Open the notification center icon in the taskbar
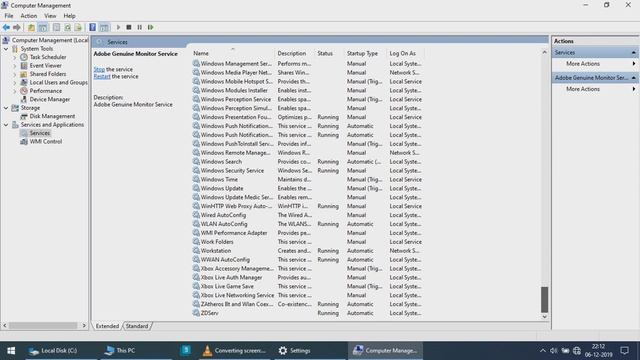The image size is (640, 360). tap(624, 351)
